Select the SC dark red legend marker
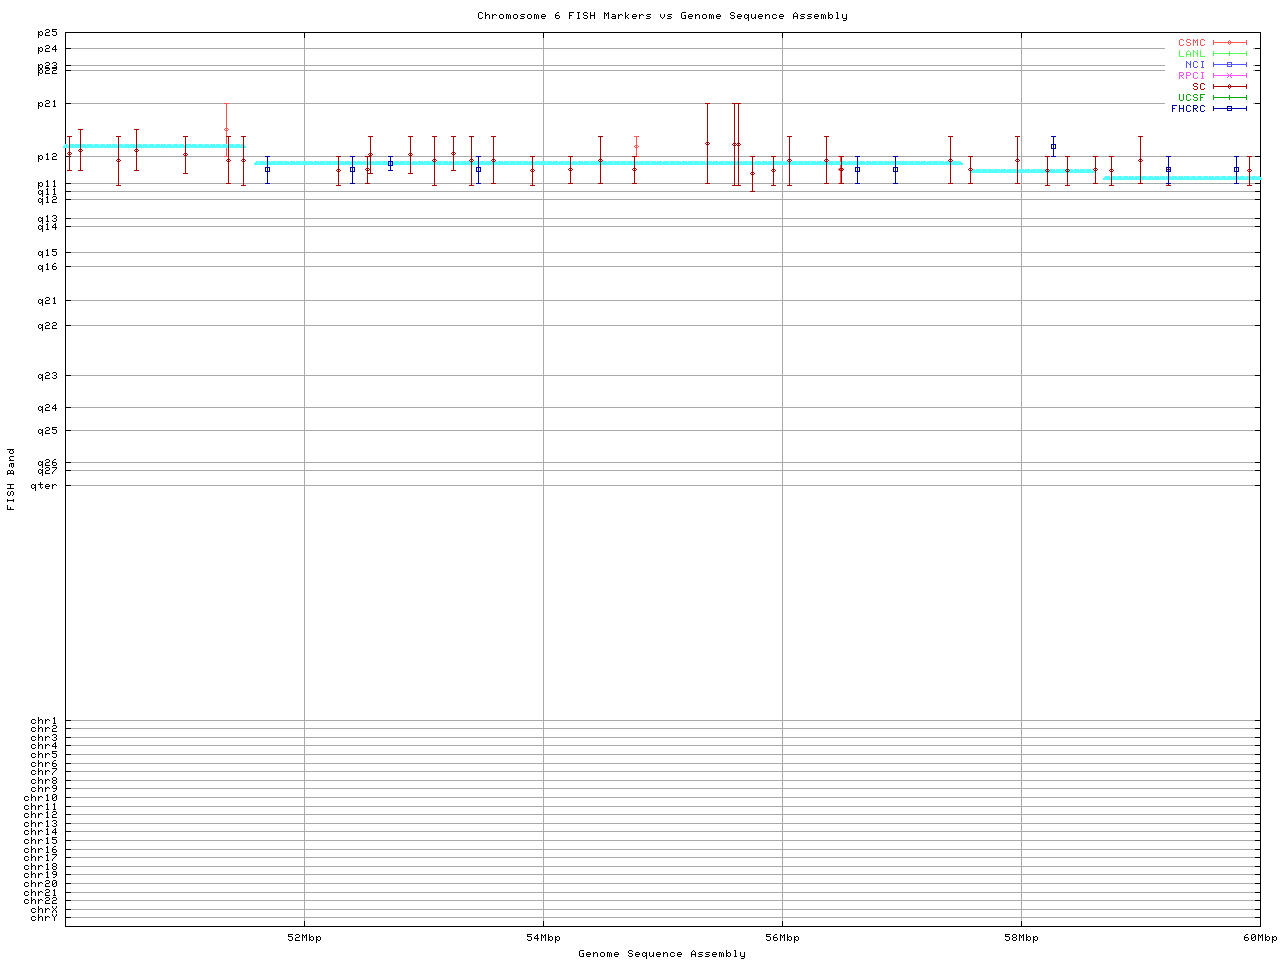This screenshot has width=1280, height=960. coord(1229,87)
